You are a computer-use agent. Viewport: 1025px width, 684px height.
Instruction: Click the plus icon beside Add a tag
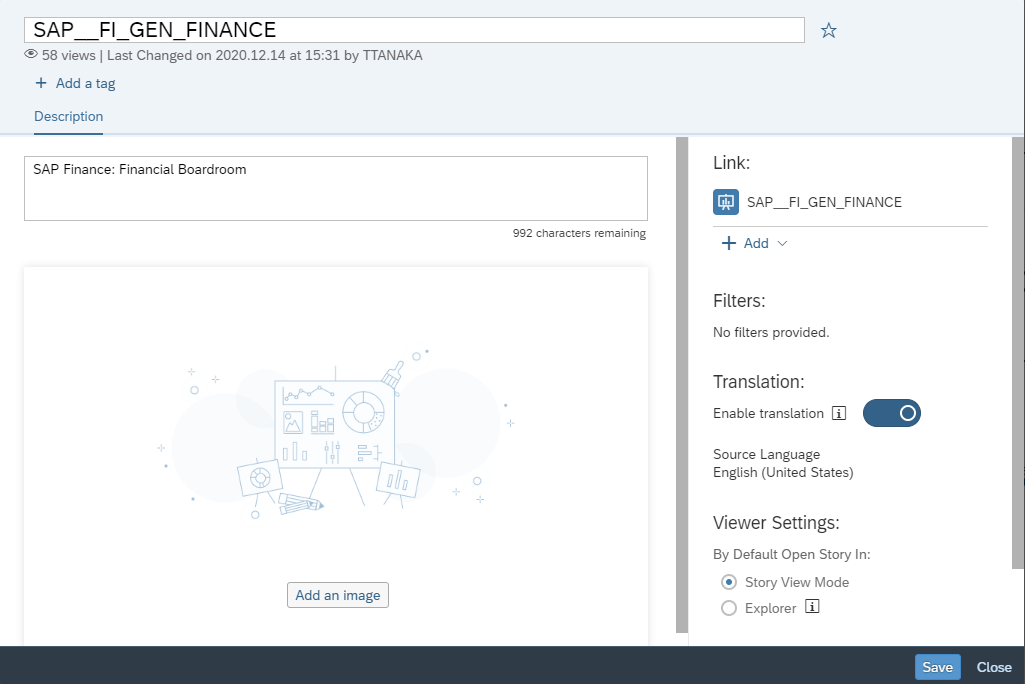41,83
